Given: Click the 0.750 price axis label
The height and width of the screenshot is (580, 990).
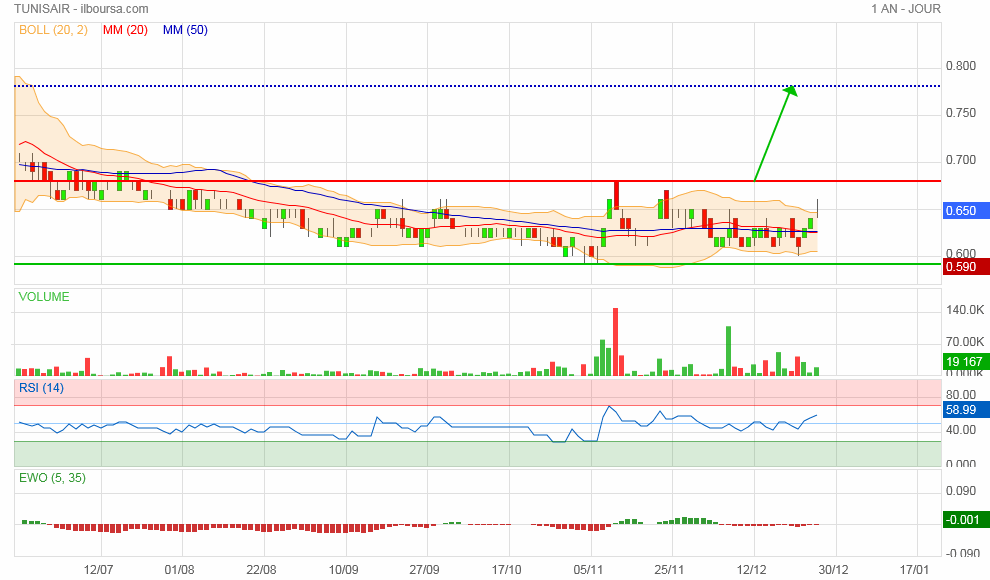Looking at the screenshot, I should tap(961, 112).
